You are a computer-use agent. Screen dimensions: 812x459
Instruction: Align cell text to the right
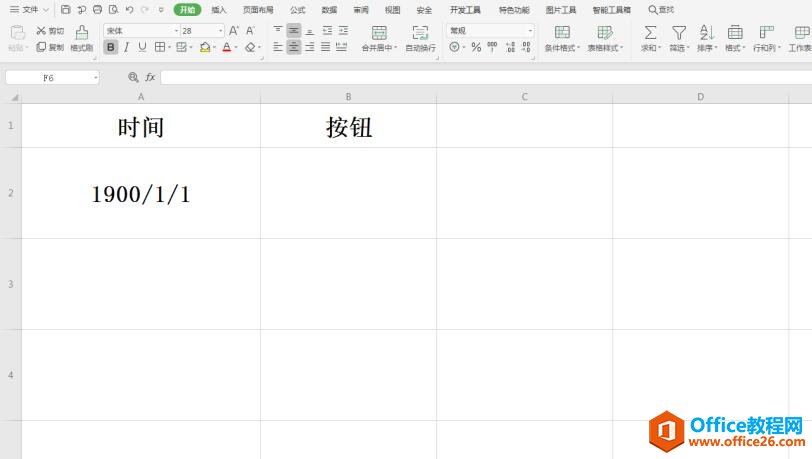310,47
